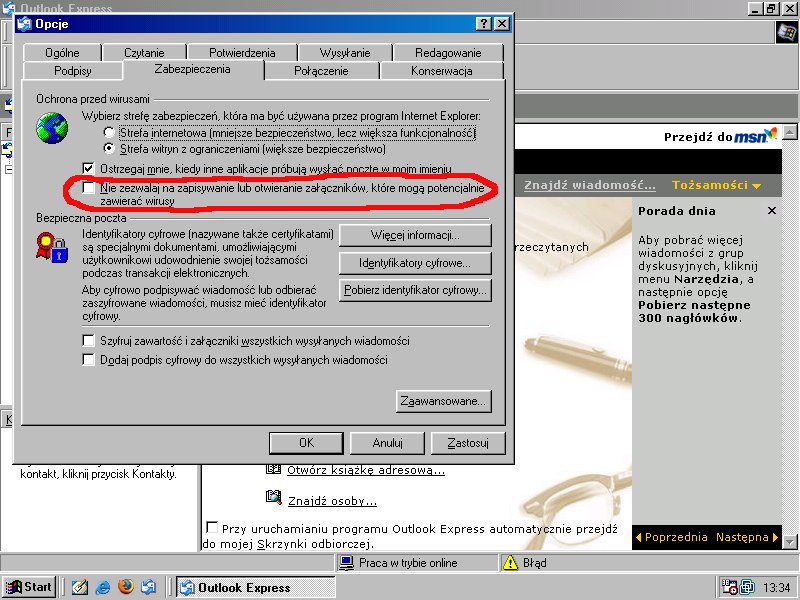800x600 pixels.
Task: Enable Dodaj podpis cyfrowy checkbox
Action: 88,360
